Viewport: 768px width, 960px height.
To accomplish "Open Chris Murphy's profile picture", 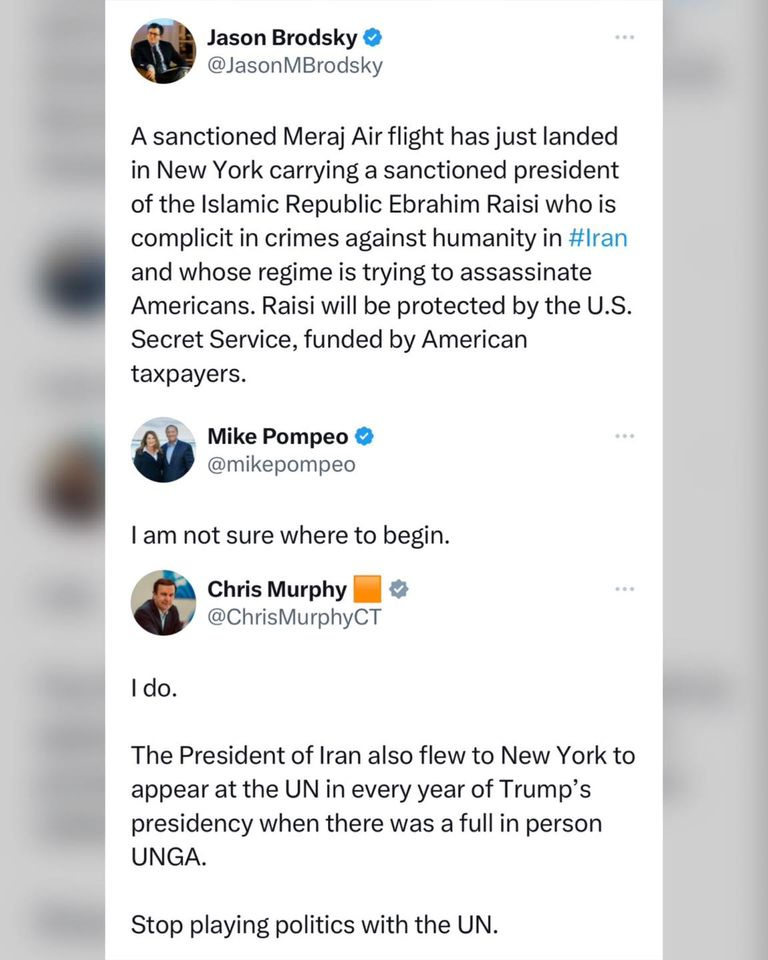I will pos(163,603).
